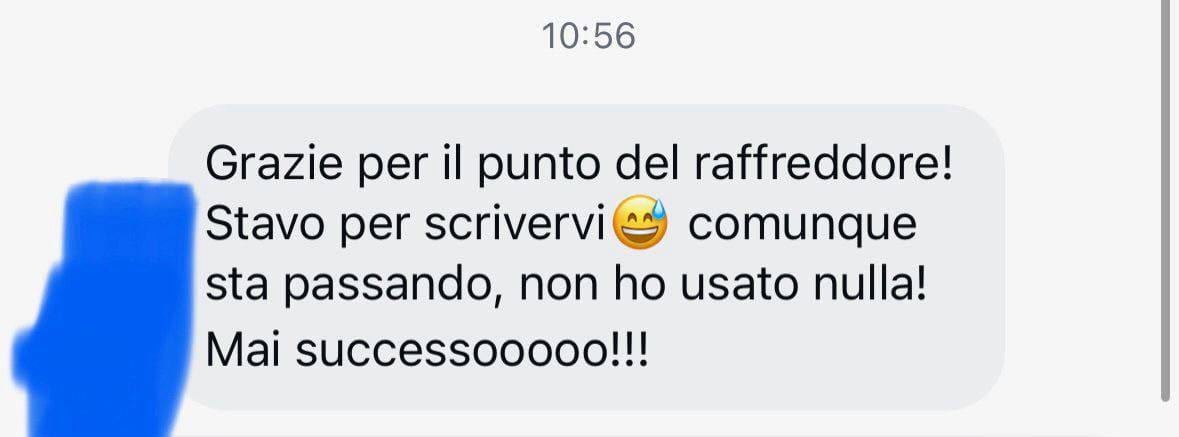
Task: Click the word "scrivervi" before the emoji
Action: point(516,225)
